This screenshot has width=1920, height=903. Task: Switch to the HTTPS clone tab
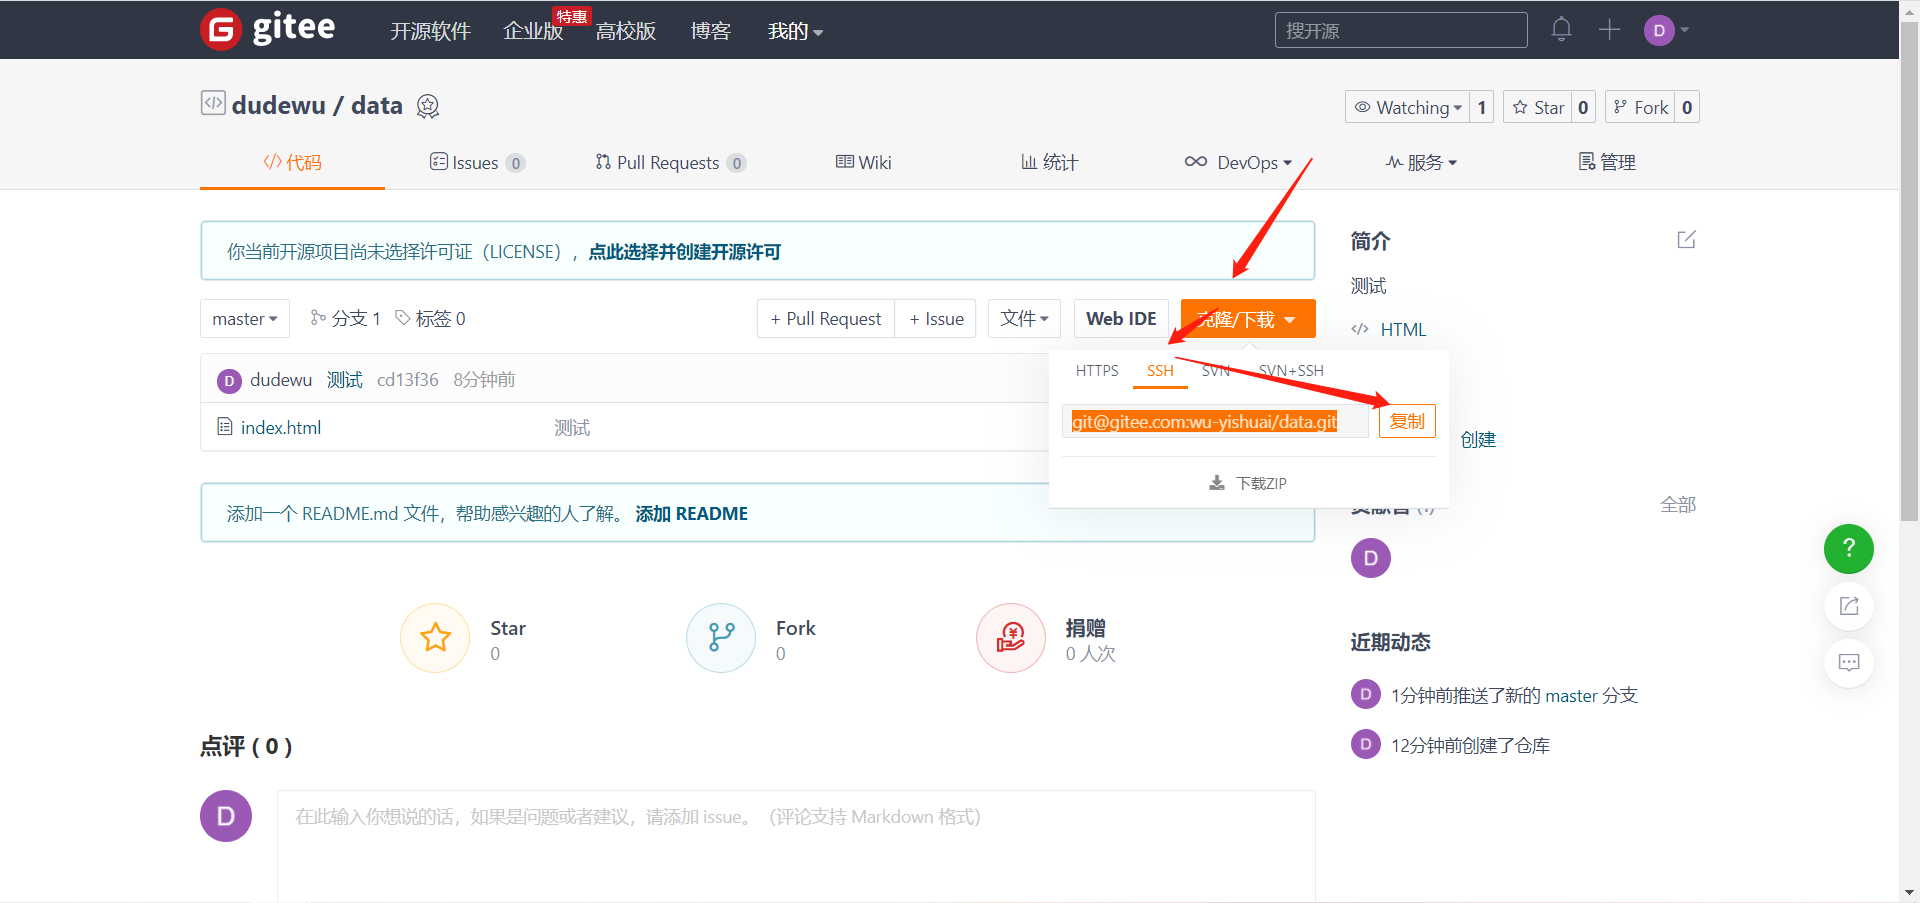tap(1097, 370)
